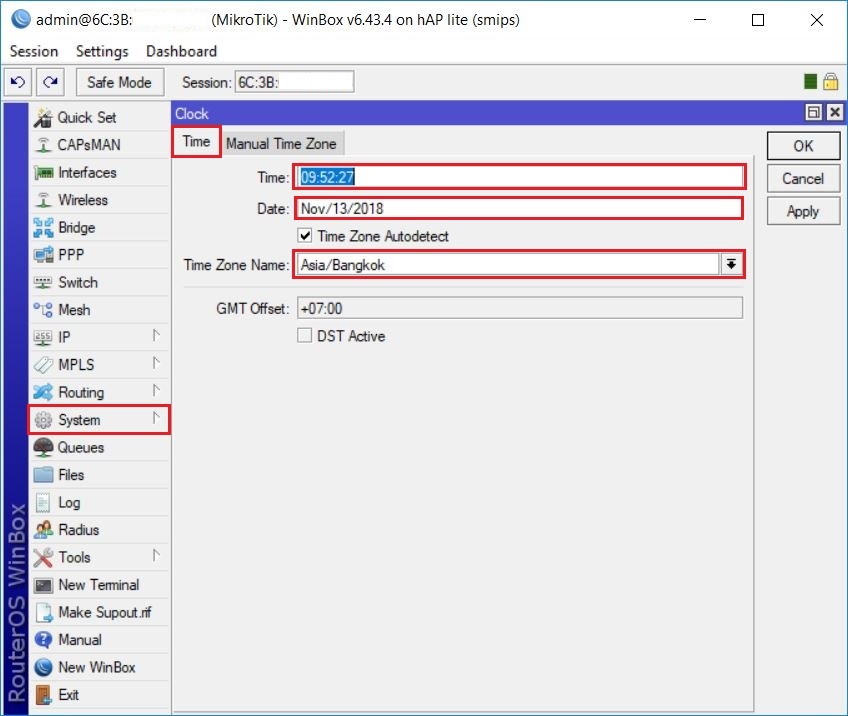The image size is (848, 716).
Task: Click the Time input field
Action: coord(520,177)
